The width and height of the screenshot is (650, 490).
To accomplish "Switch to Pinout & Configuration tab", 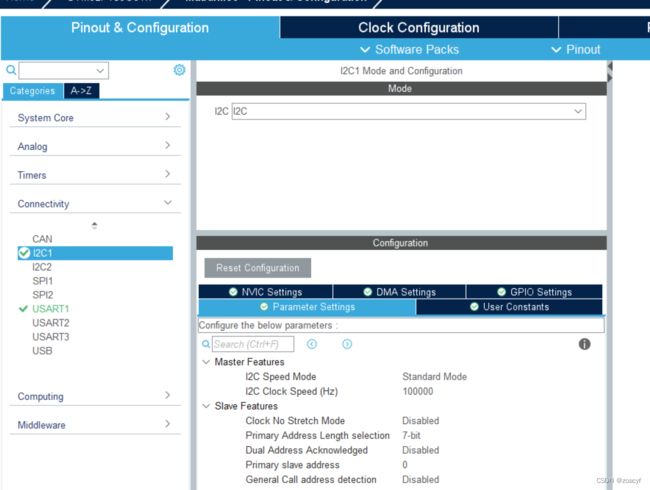I will tap(140, 28).
